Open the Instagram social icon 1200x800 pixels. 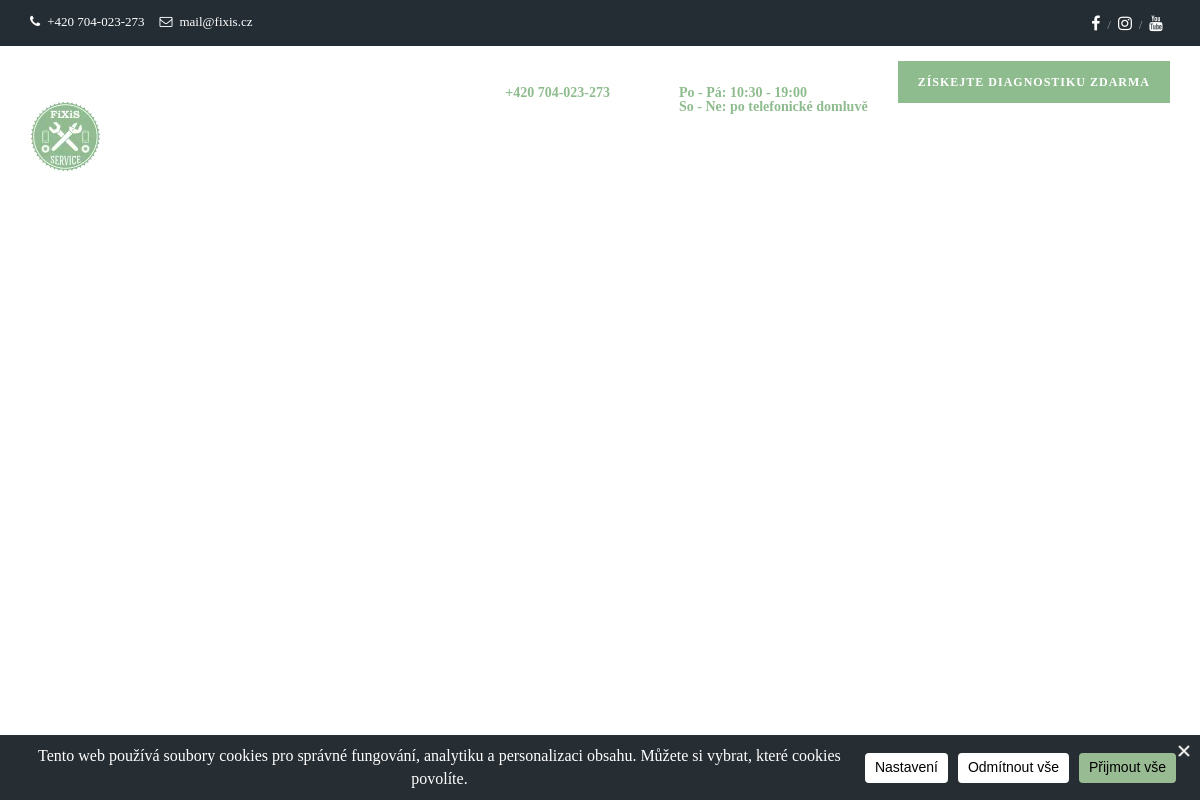click(1125, 23)
